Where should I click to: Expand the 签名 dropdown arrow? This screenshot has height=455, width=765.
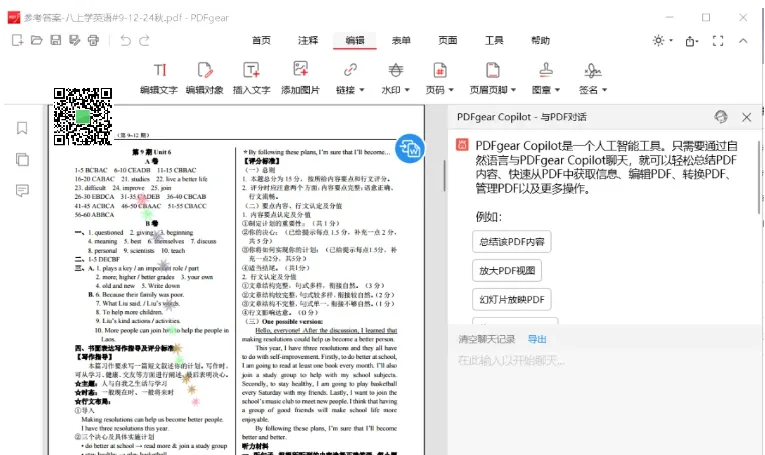[x=604, y=90]
